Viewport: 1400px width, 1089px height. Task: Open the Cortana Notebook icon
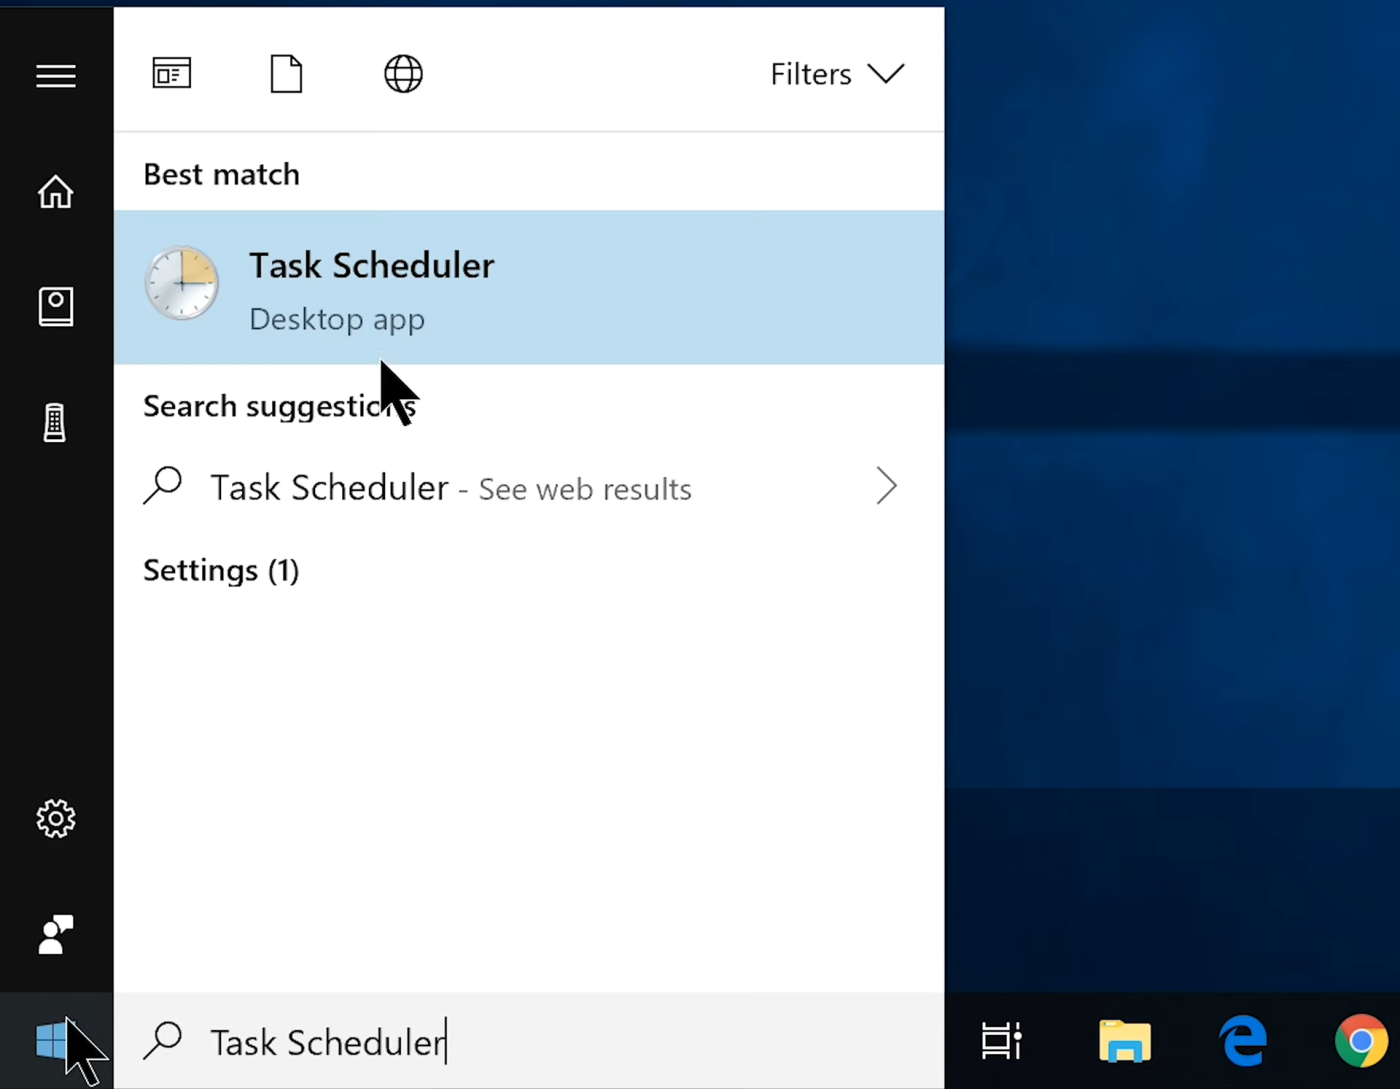tap(55, 306)
